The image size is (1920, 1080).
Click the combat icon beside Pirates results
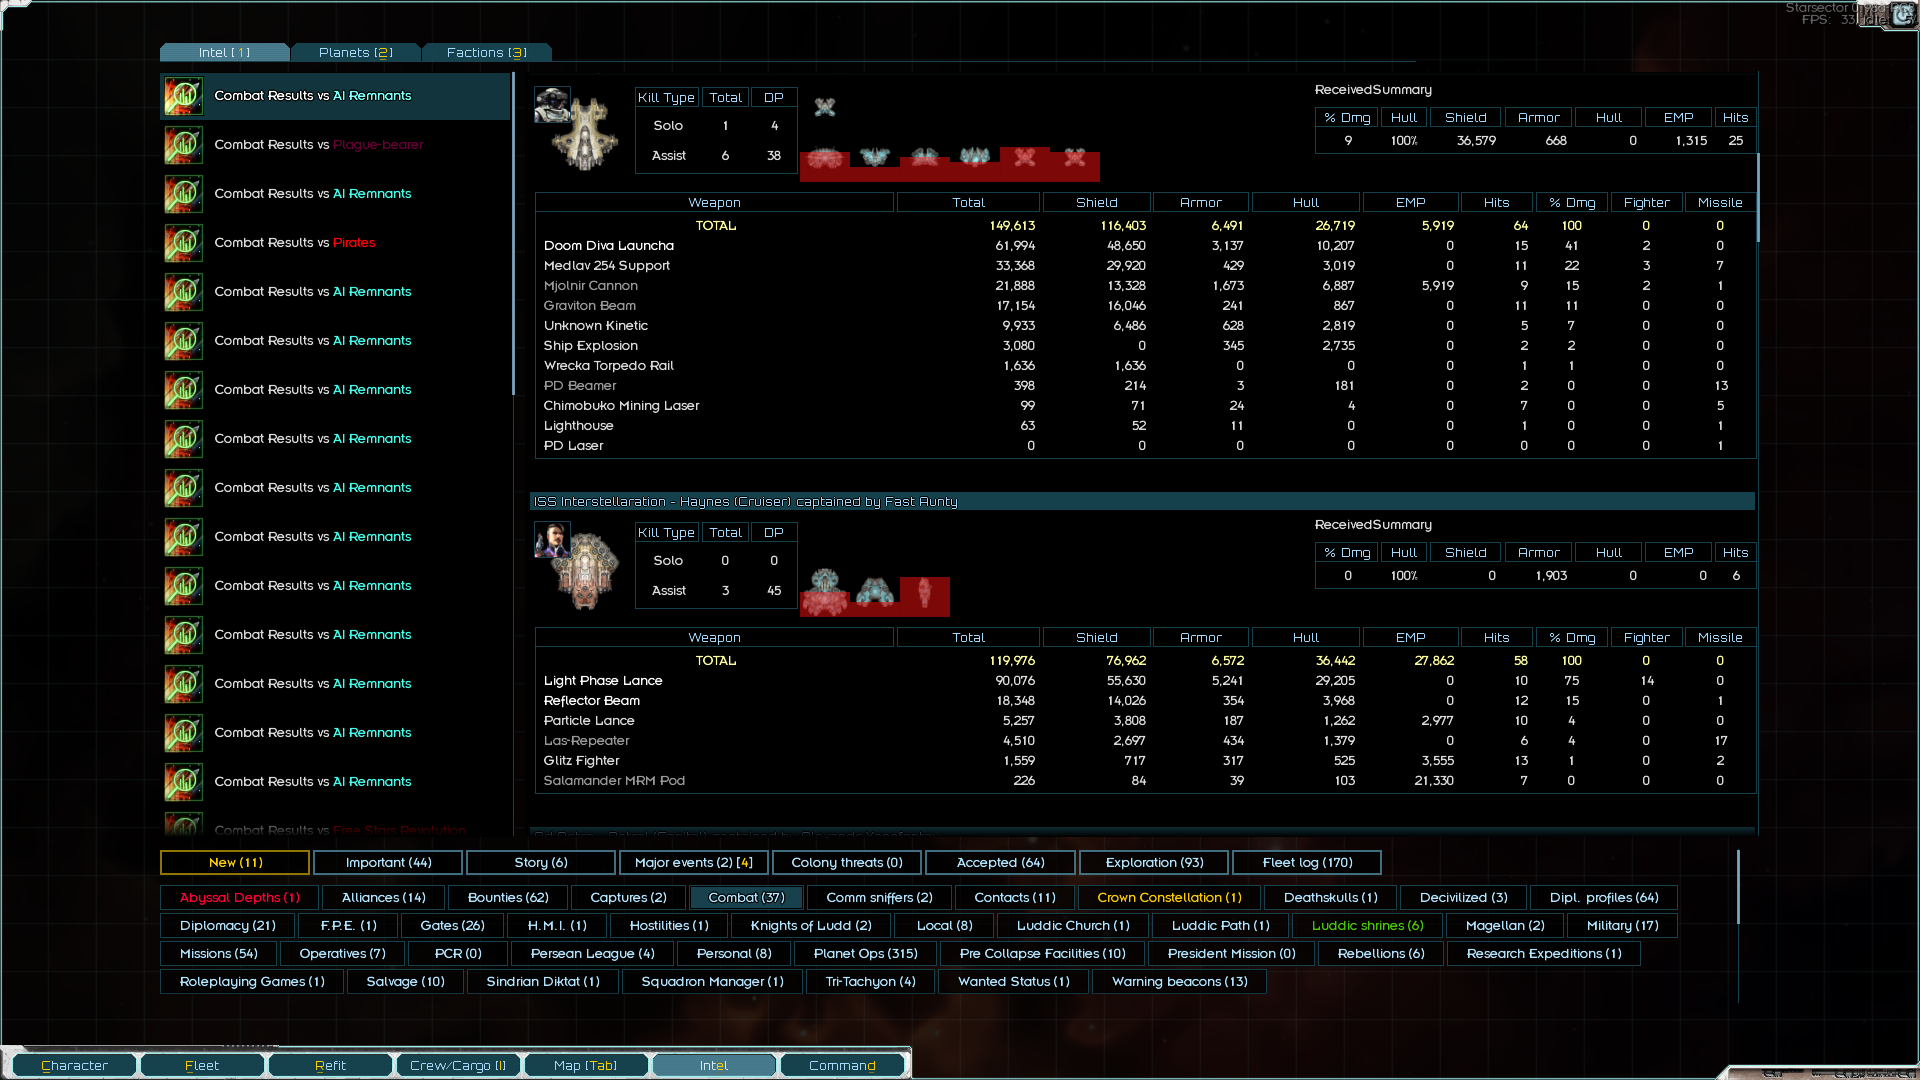(x=184, y=243)
